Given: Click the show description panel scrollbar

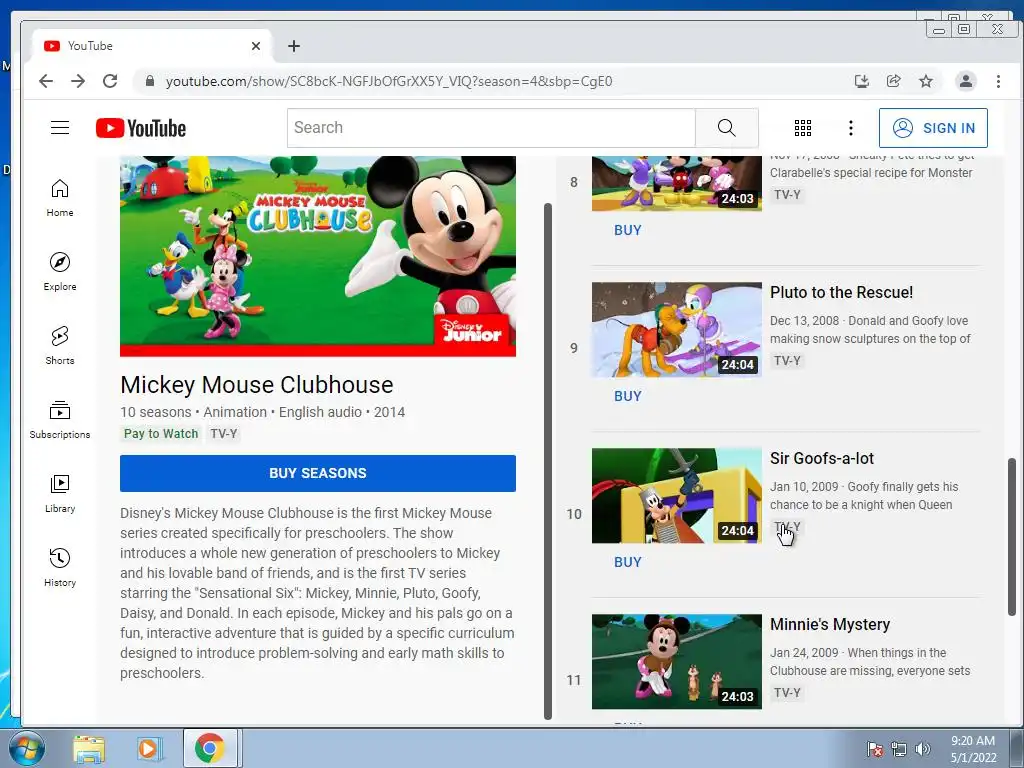Looking at the screenshot, I should point(548,461).
